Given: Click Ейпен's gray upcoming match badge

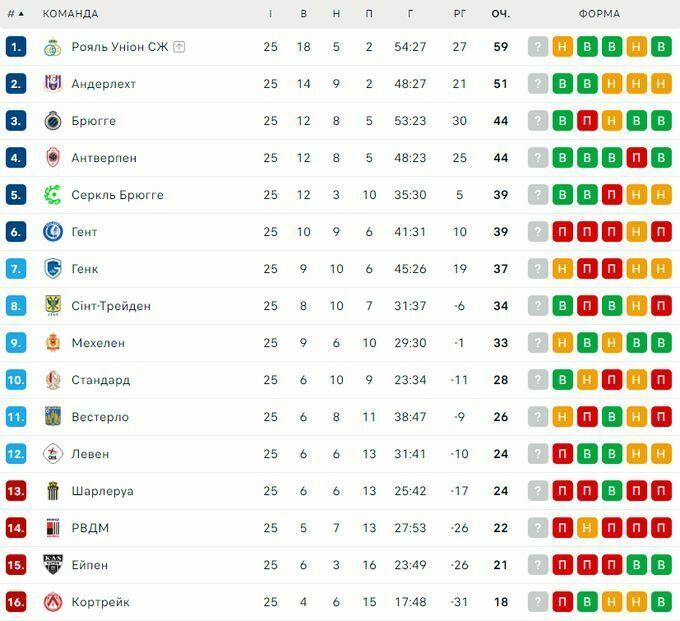Looking at the screenshot, I should (x=538, y=565).
